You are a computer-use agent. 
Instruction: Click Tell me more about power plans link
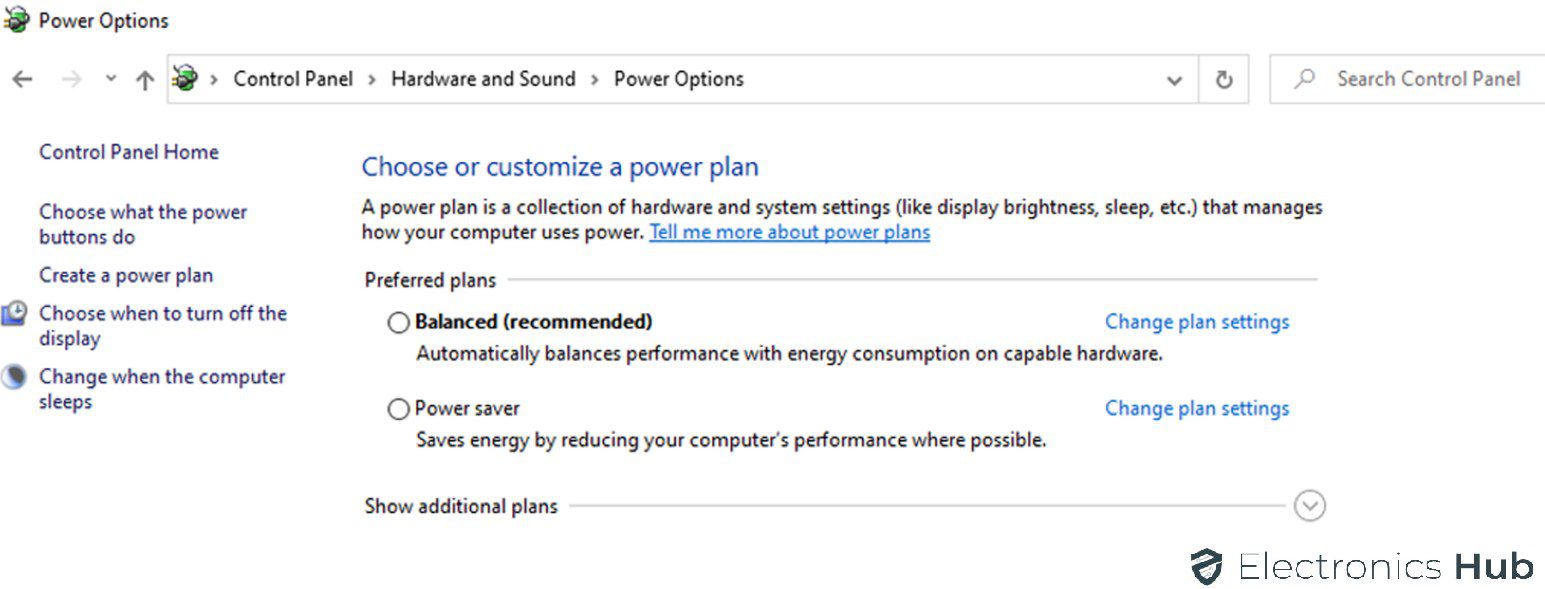[789, 231]
